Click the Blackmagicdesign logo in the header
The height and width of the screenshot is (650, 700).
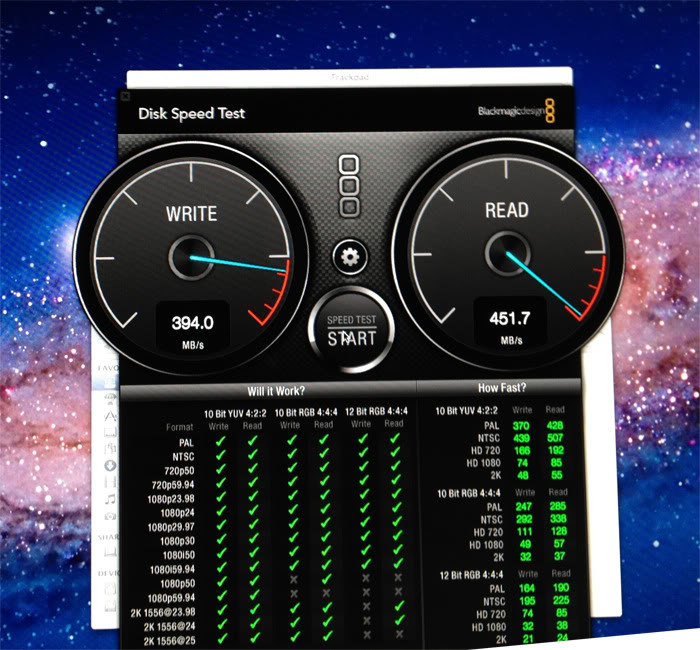517,110
